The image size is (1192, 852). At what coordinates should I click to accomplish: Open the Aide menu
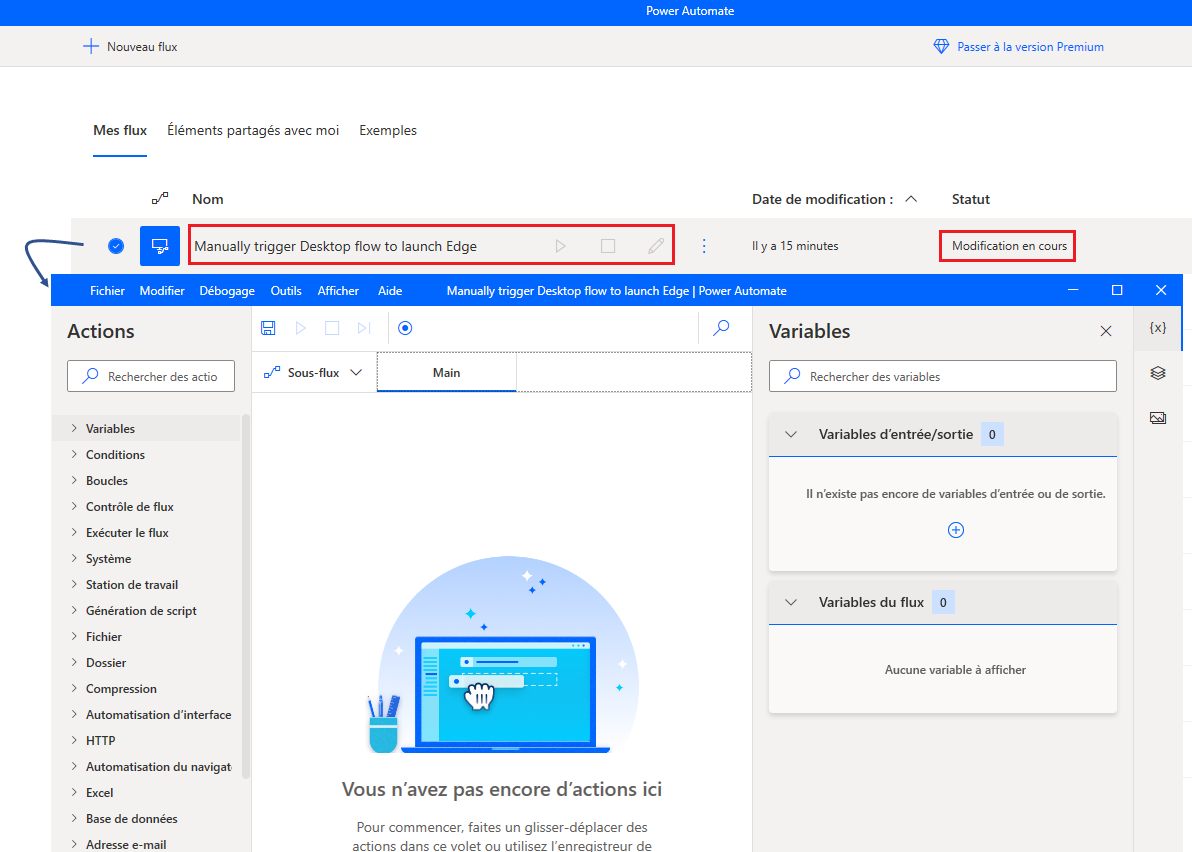click(x=390, y=290)
